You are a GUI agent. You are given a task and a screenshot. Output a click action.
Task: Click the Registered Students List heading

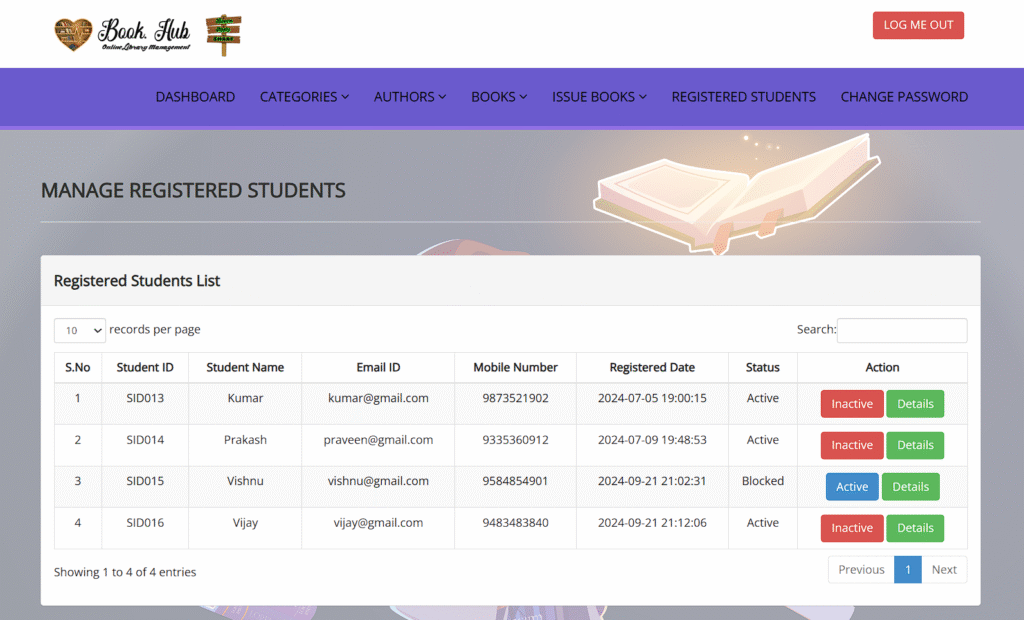click(136, 281)
